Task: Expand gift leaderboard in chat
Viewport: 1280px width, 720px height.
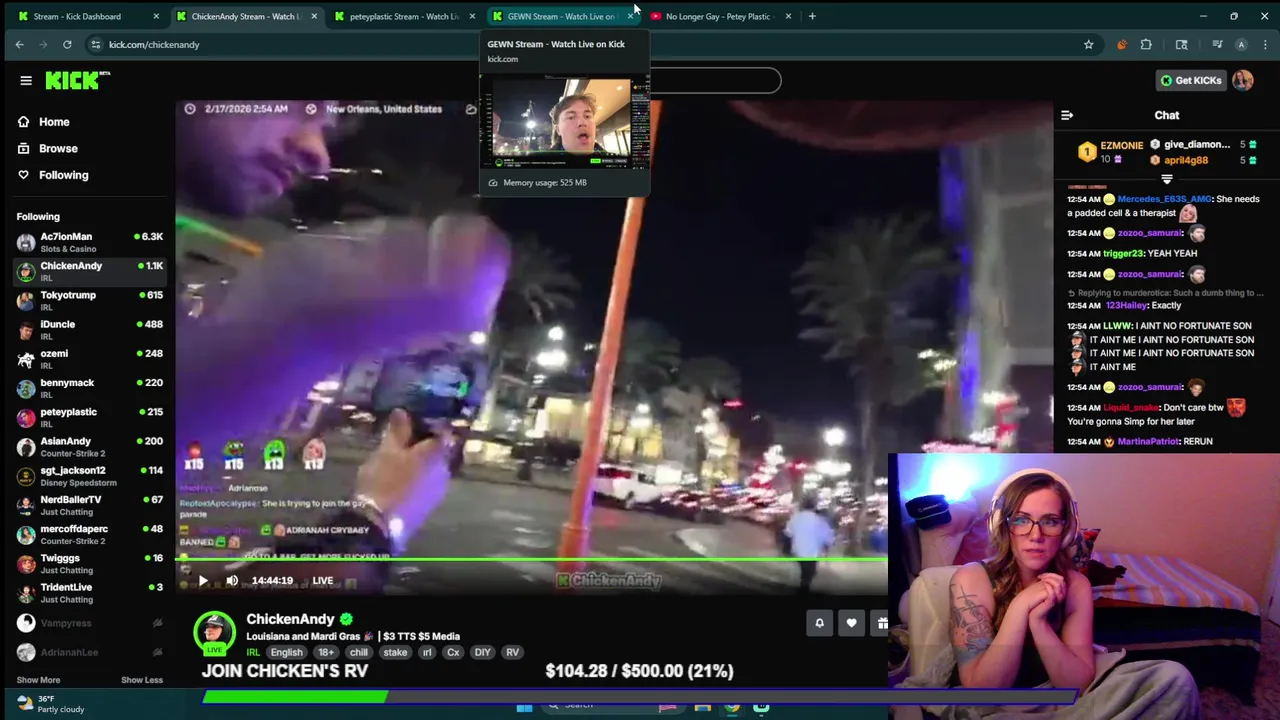Action: pos(1166,179)
